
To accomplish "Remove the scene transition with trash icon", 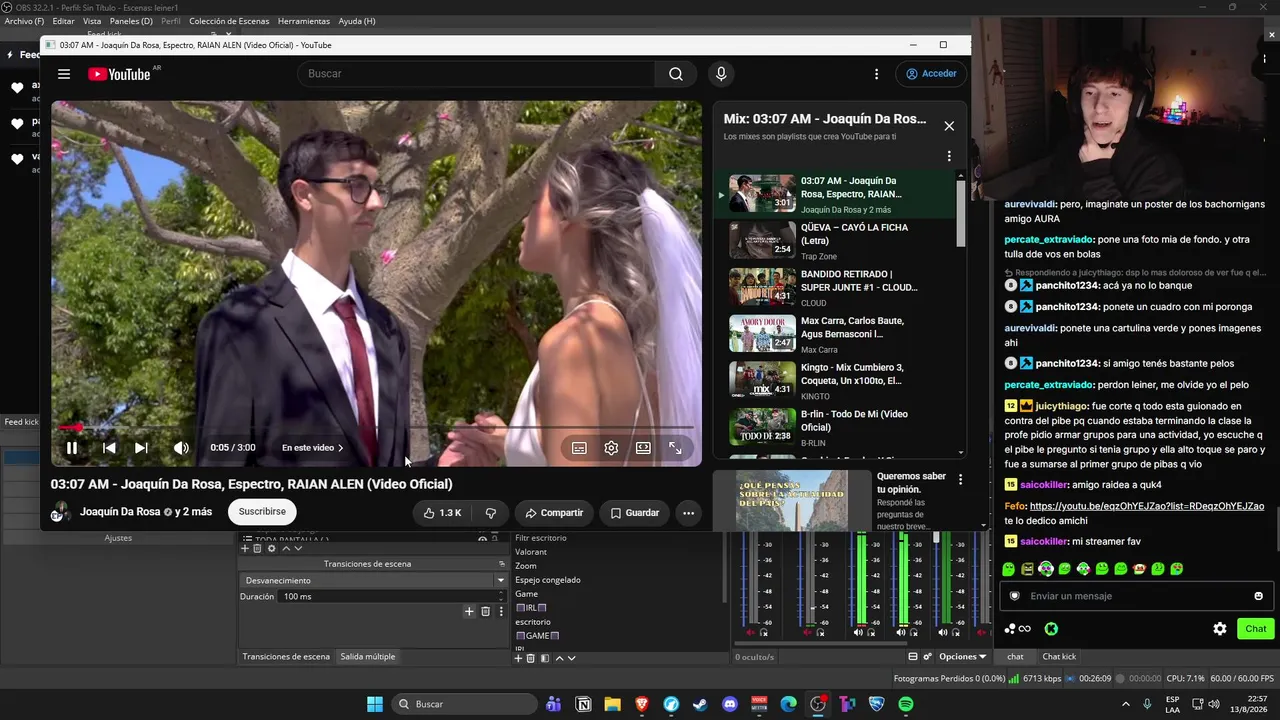I will tap(485, 612).
